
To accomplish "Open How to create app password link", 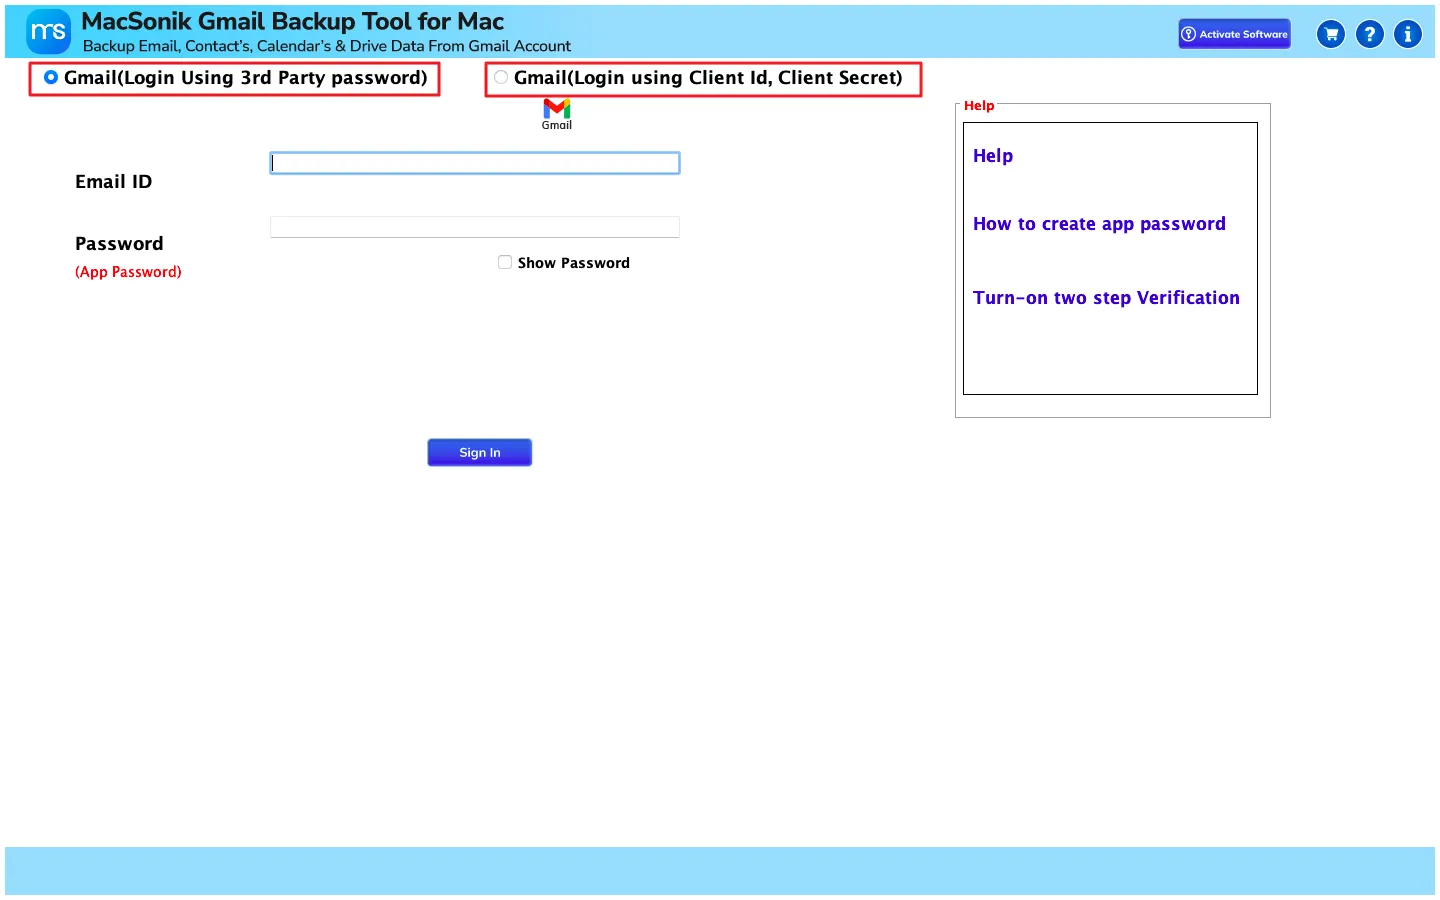I will coord(1099,224).
